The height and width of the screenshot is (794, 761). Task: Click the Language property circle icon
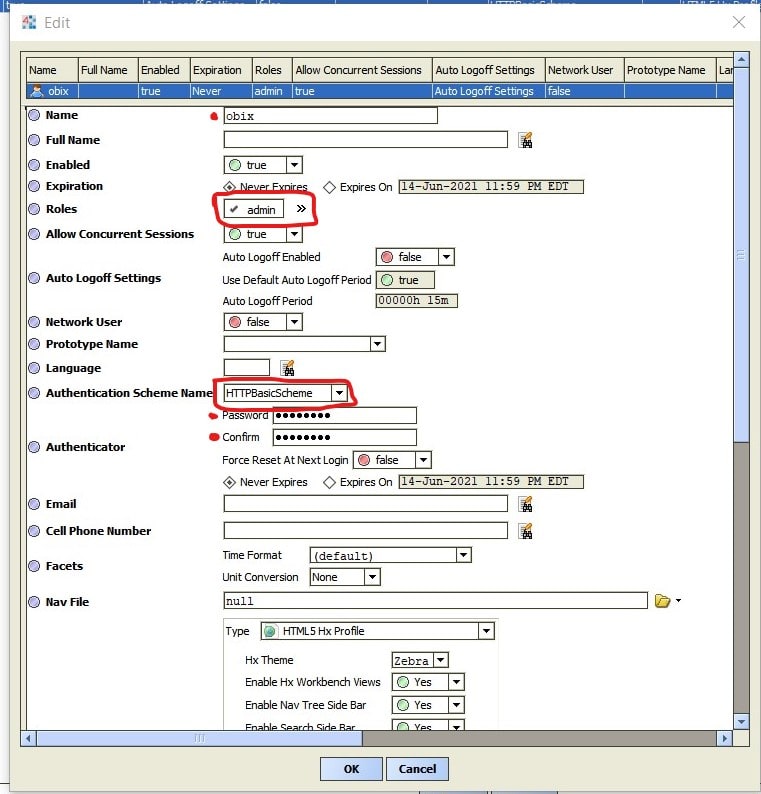34,368
